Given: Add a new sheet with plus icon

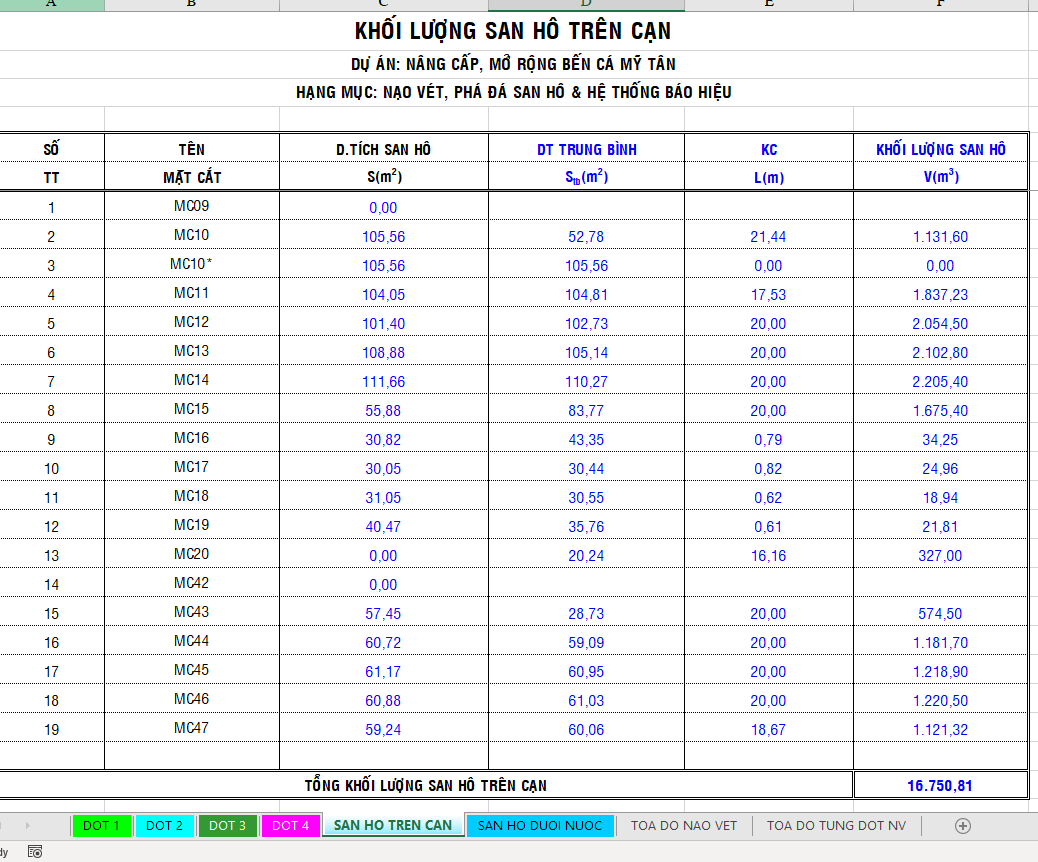Looking at the screenshot, I should (963, 826).
